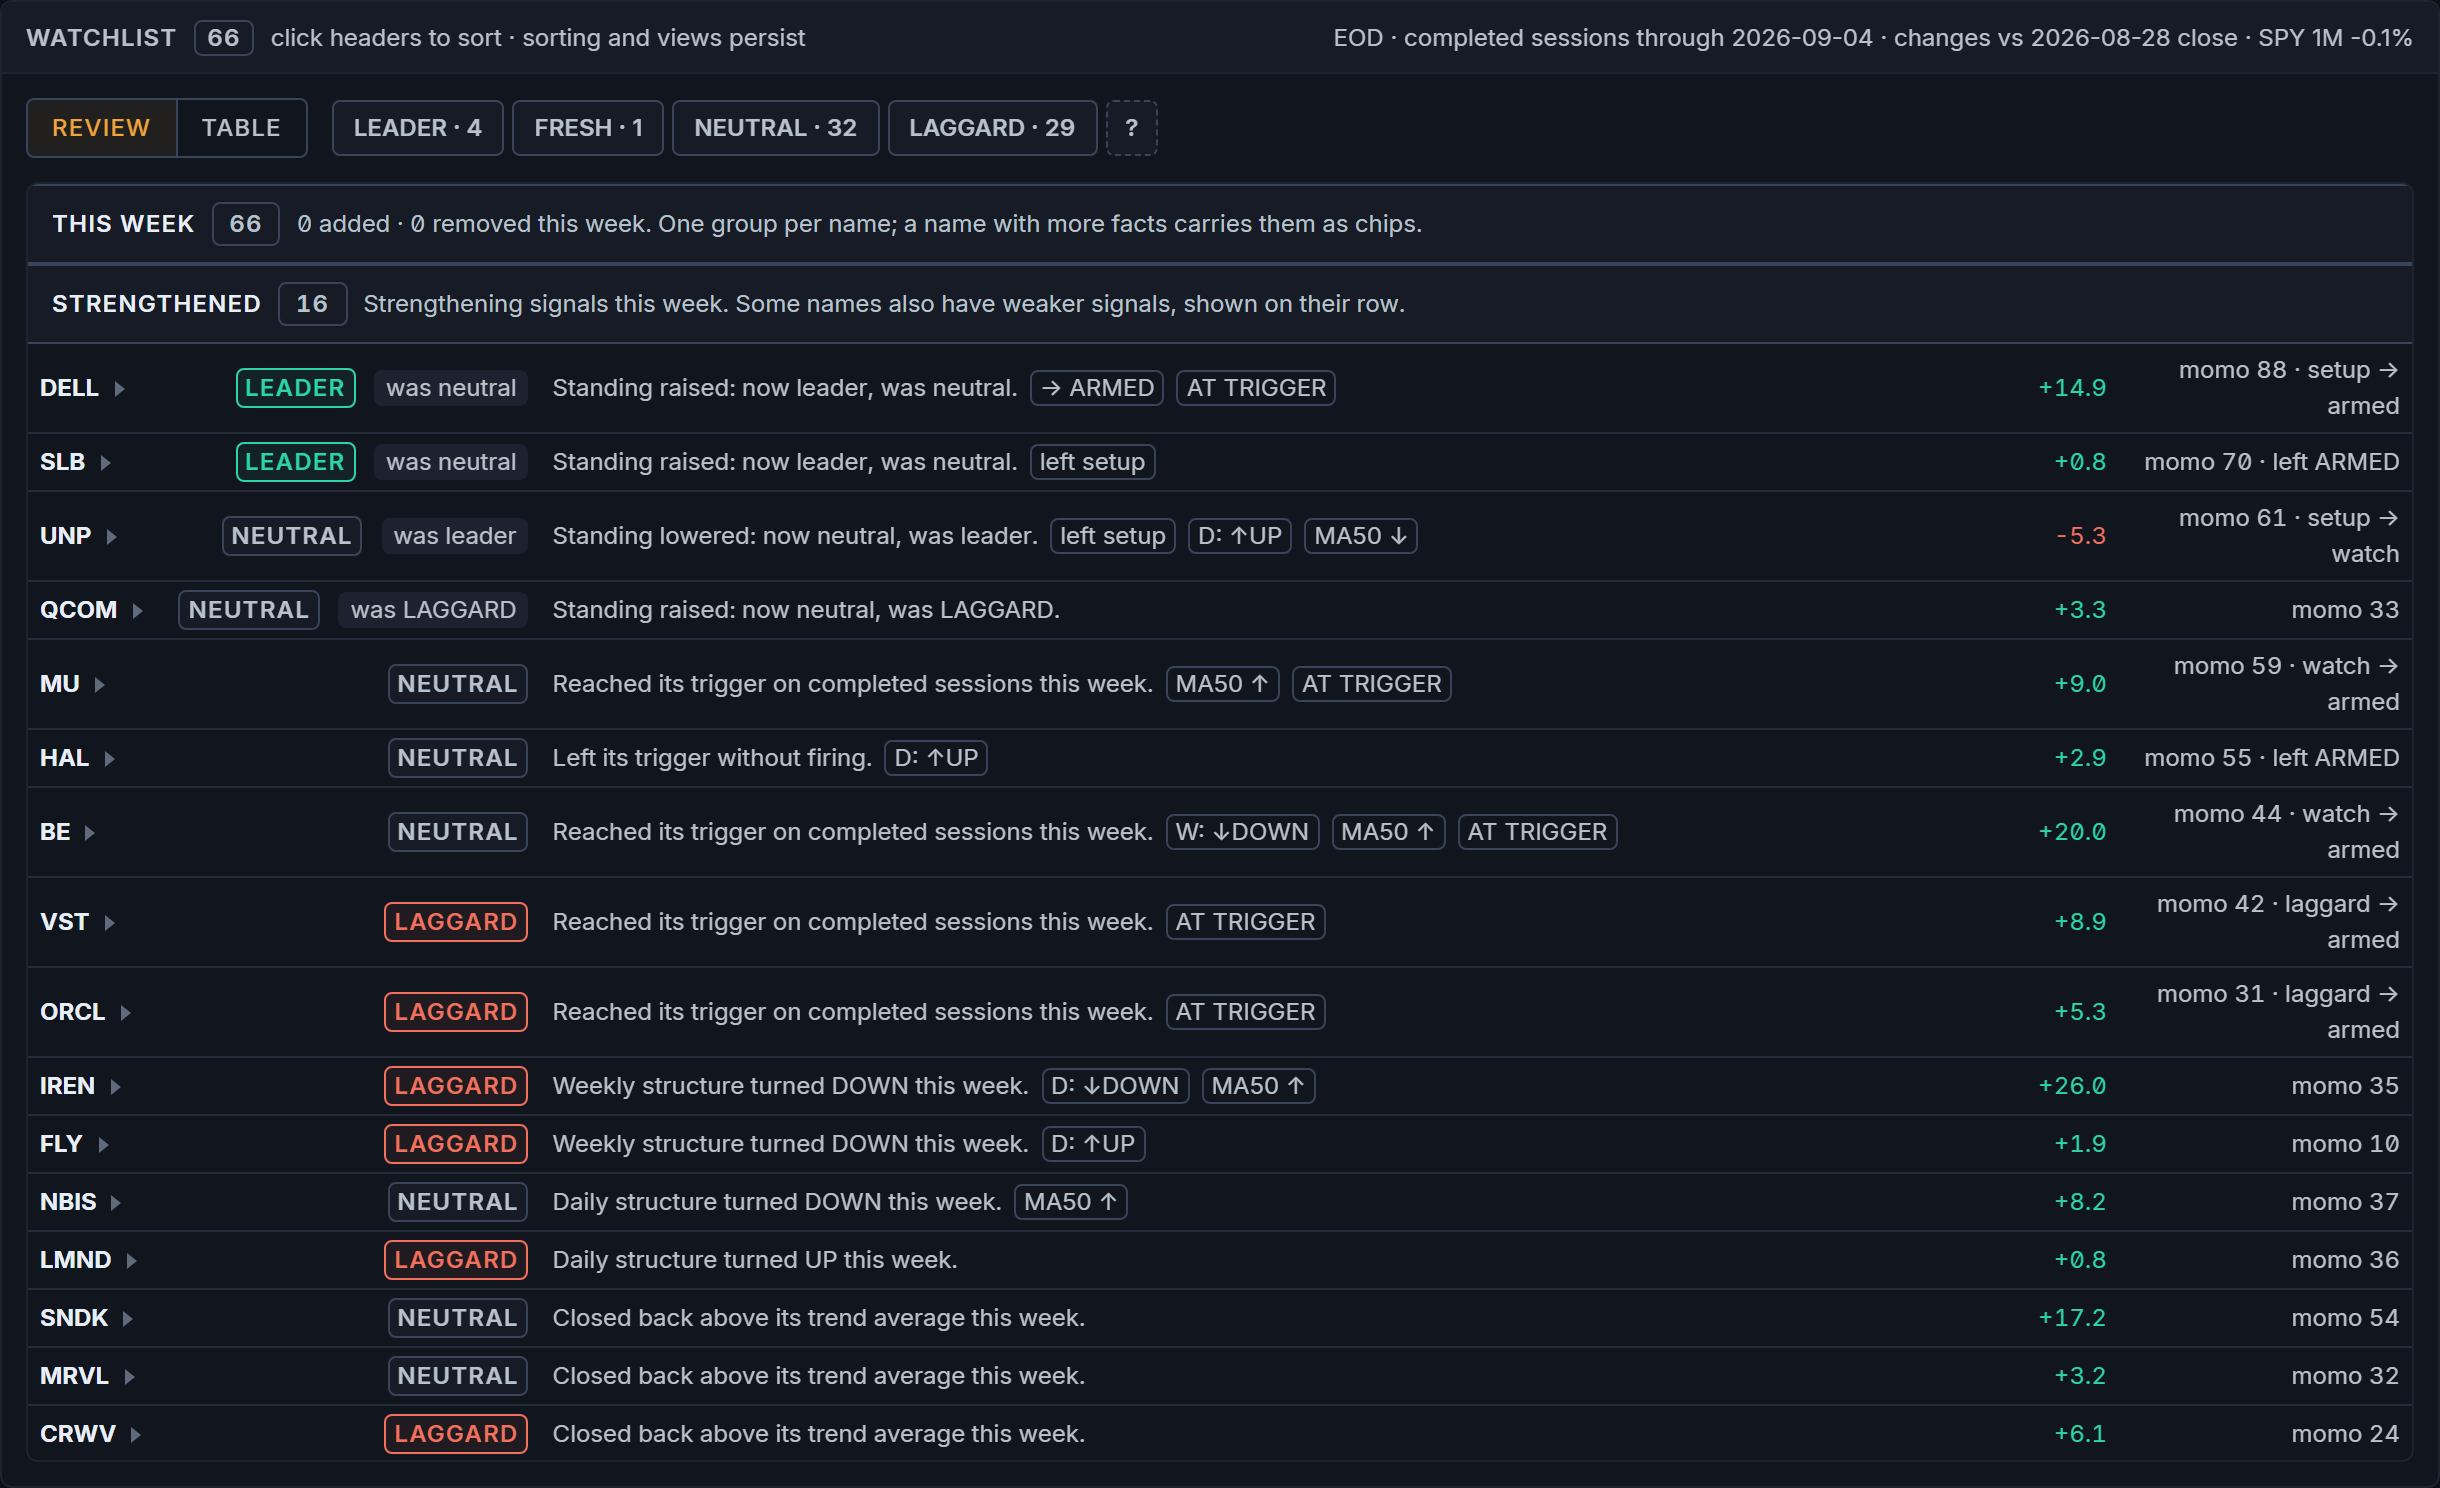This screenshot has height=1488, width=2440.
Task: Expand the LMND row disclosure triangle
Action: coord(131,1260)
